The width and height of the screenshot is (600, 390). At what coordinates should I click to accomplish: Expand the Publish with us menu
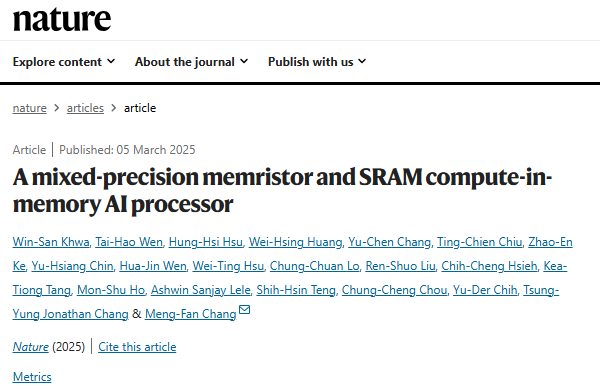point(317,62)
